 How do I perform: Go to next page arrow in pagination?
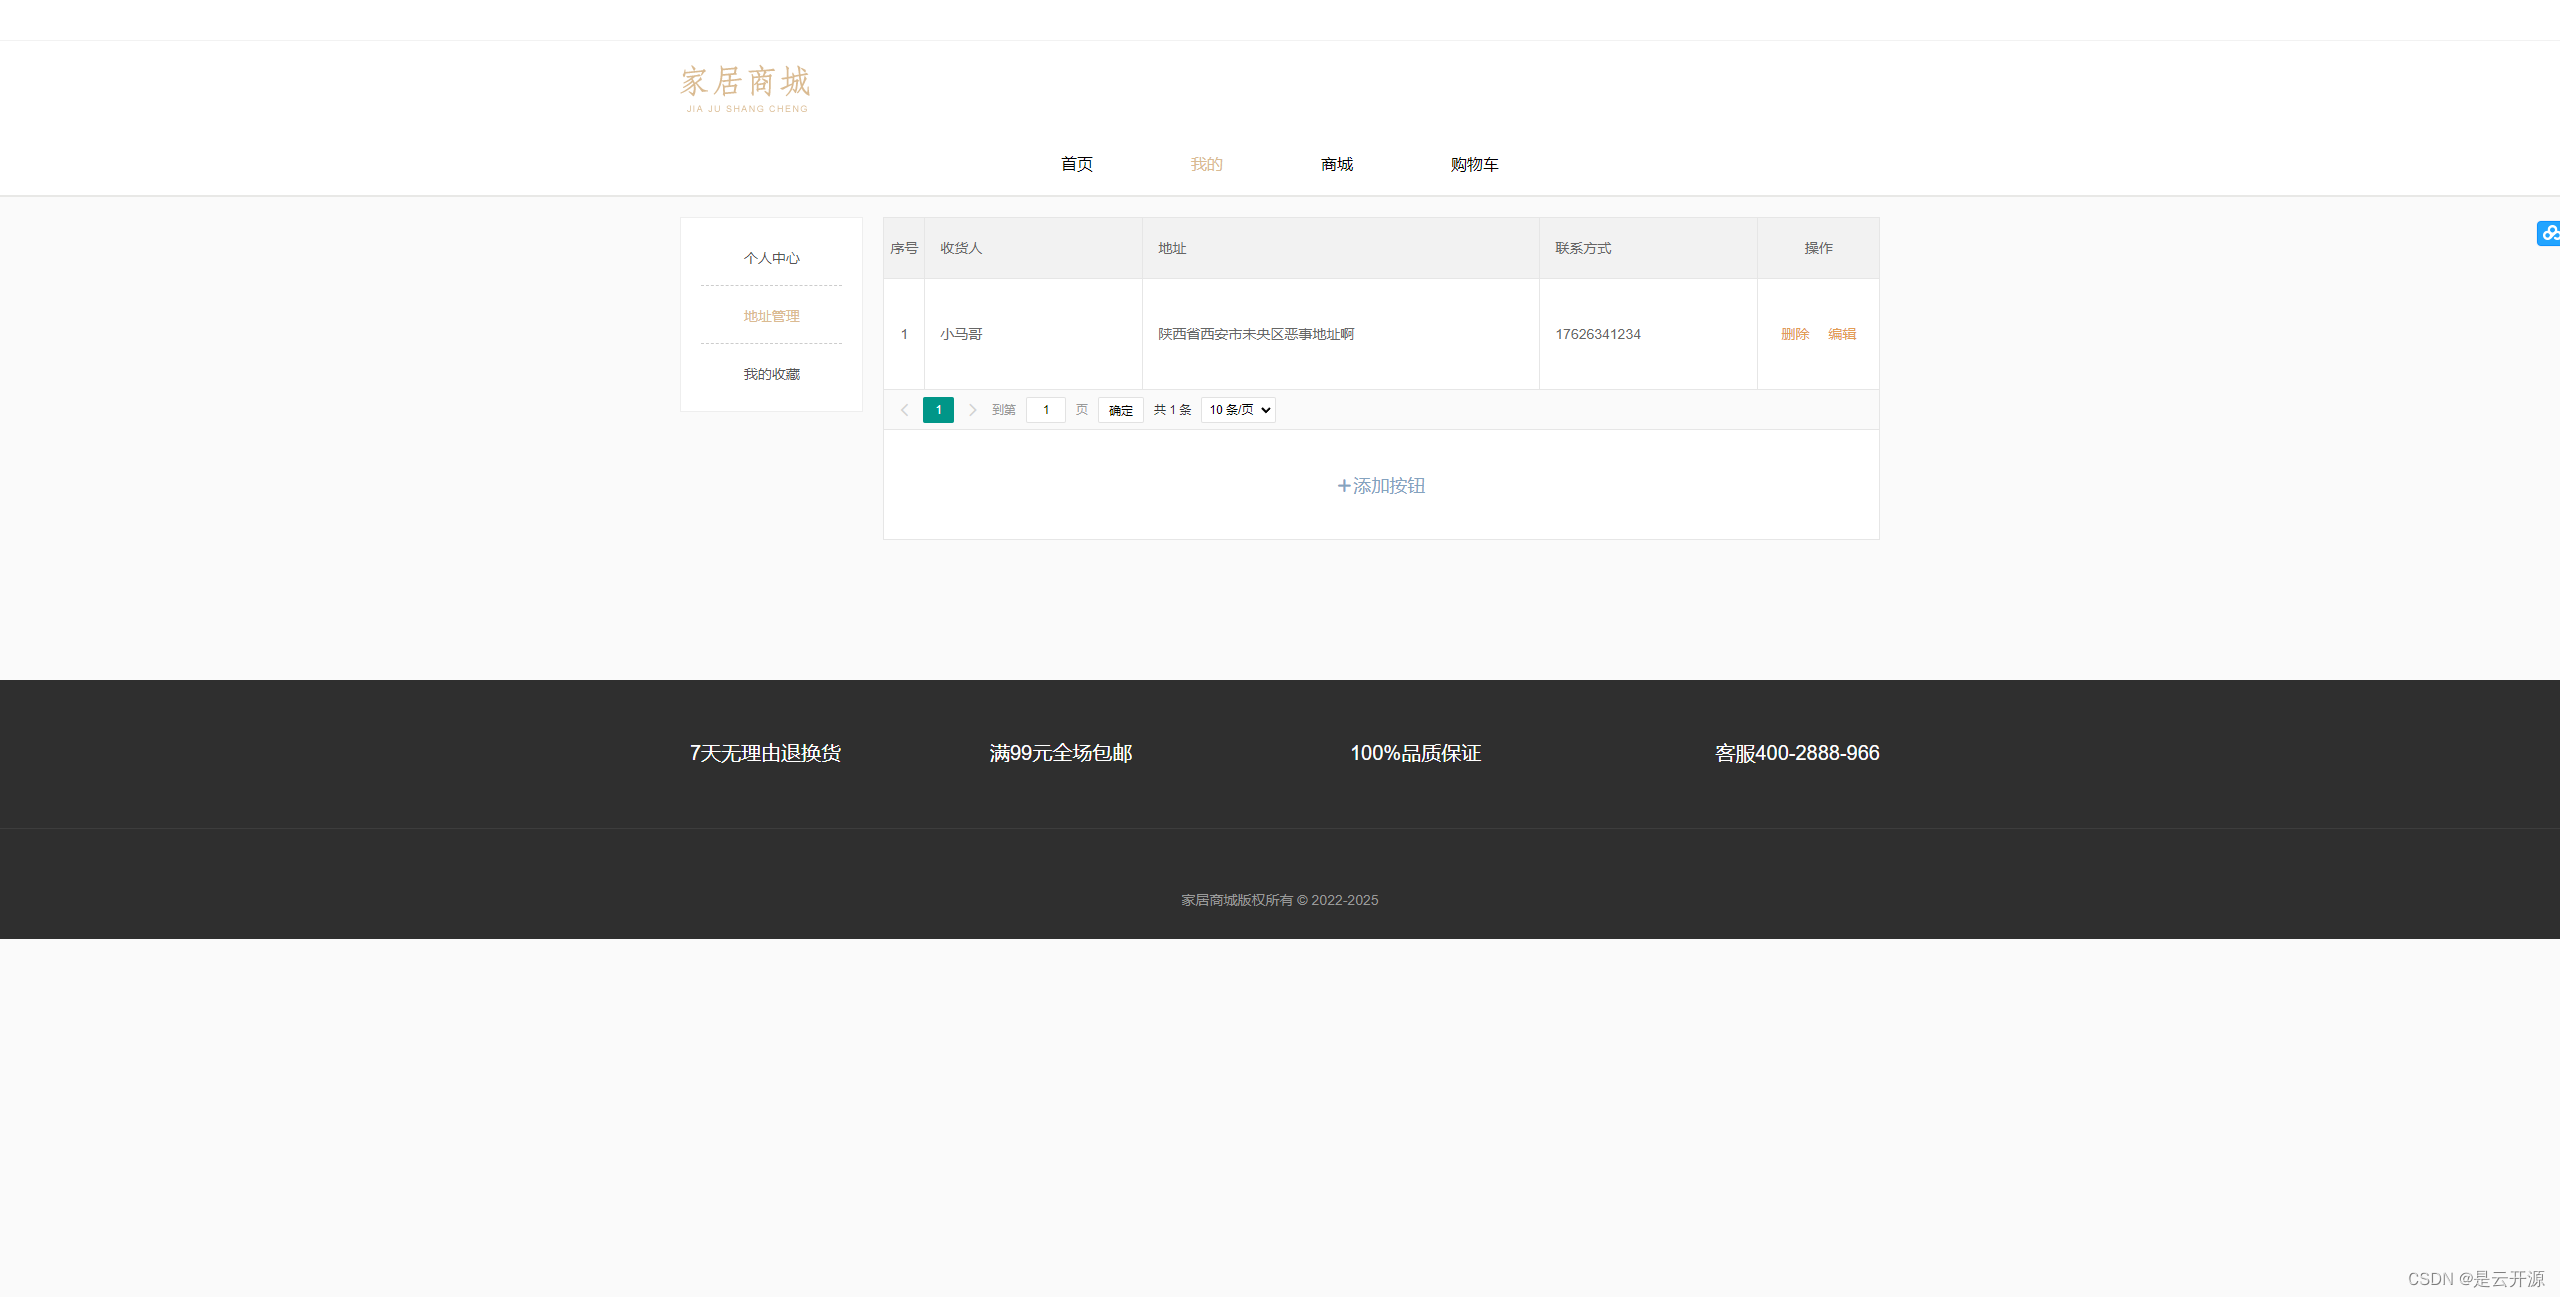[972, 410]
